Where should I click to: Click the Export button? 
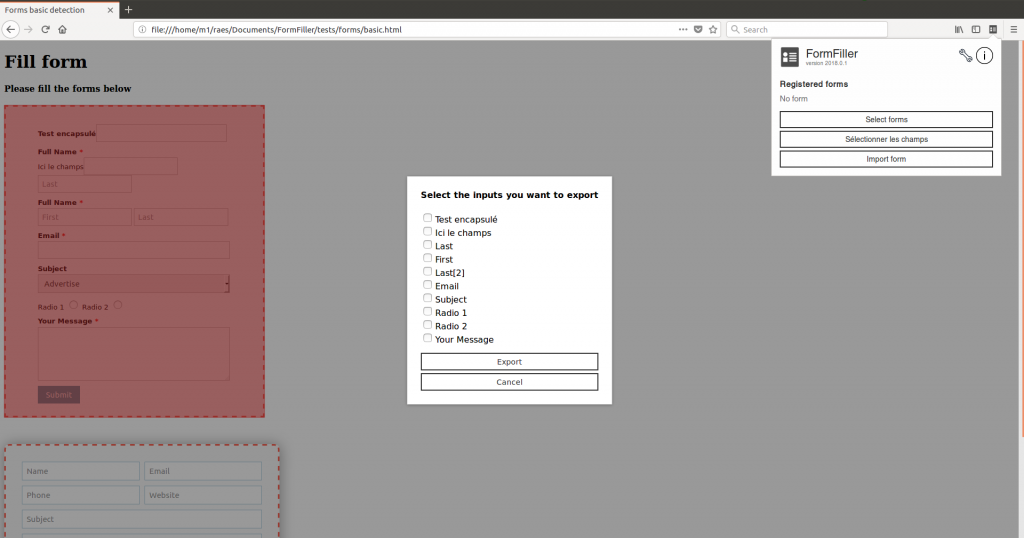[x=509, y=362]
